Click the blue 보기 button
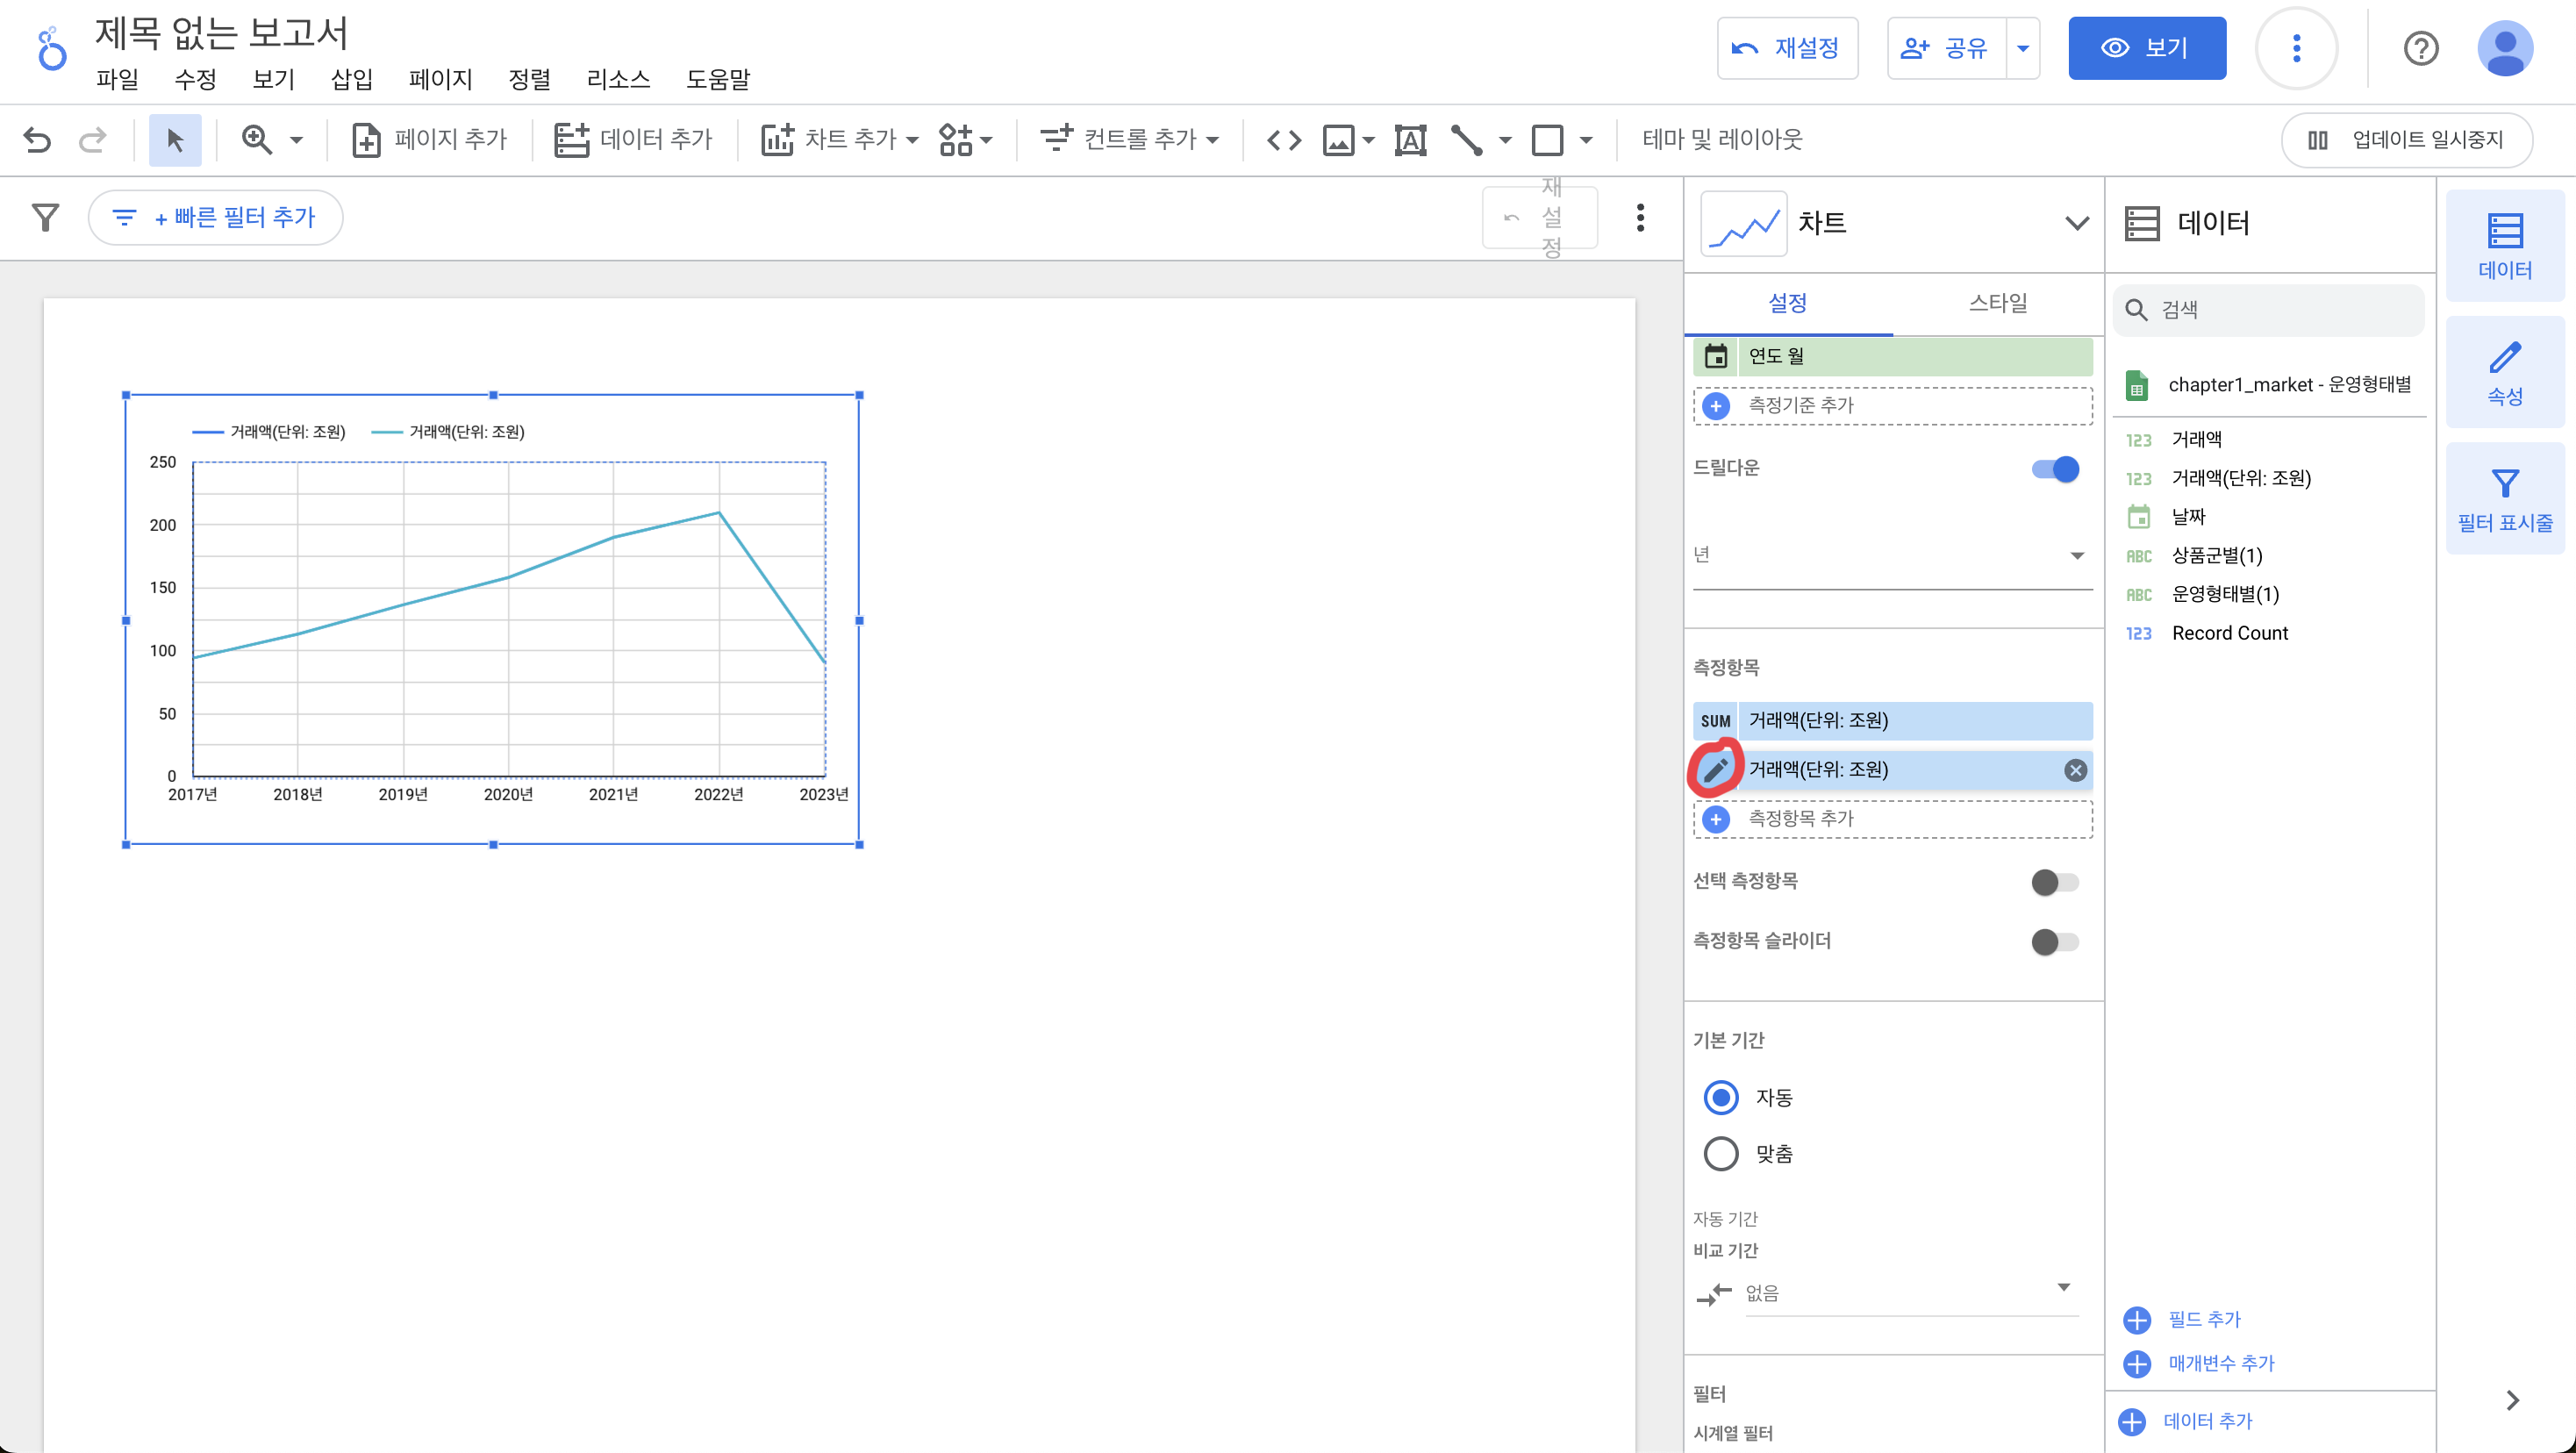The width and height of the screenshot is (2576, 1453). point(2146,48)
